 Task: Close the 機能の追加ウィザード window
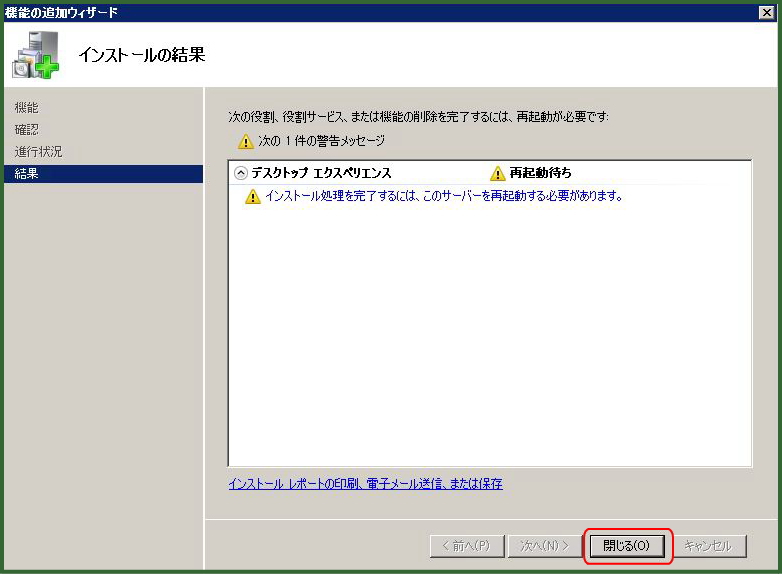click(x=767, y=12)
